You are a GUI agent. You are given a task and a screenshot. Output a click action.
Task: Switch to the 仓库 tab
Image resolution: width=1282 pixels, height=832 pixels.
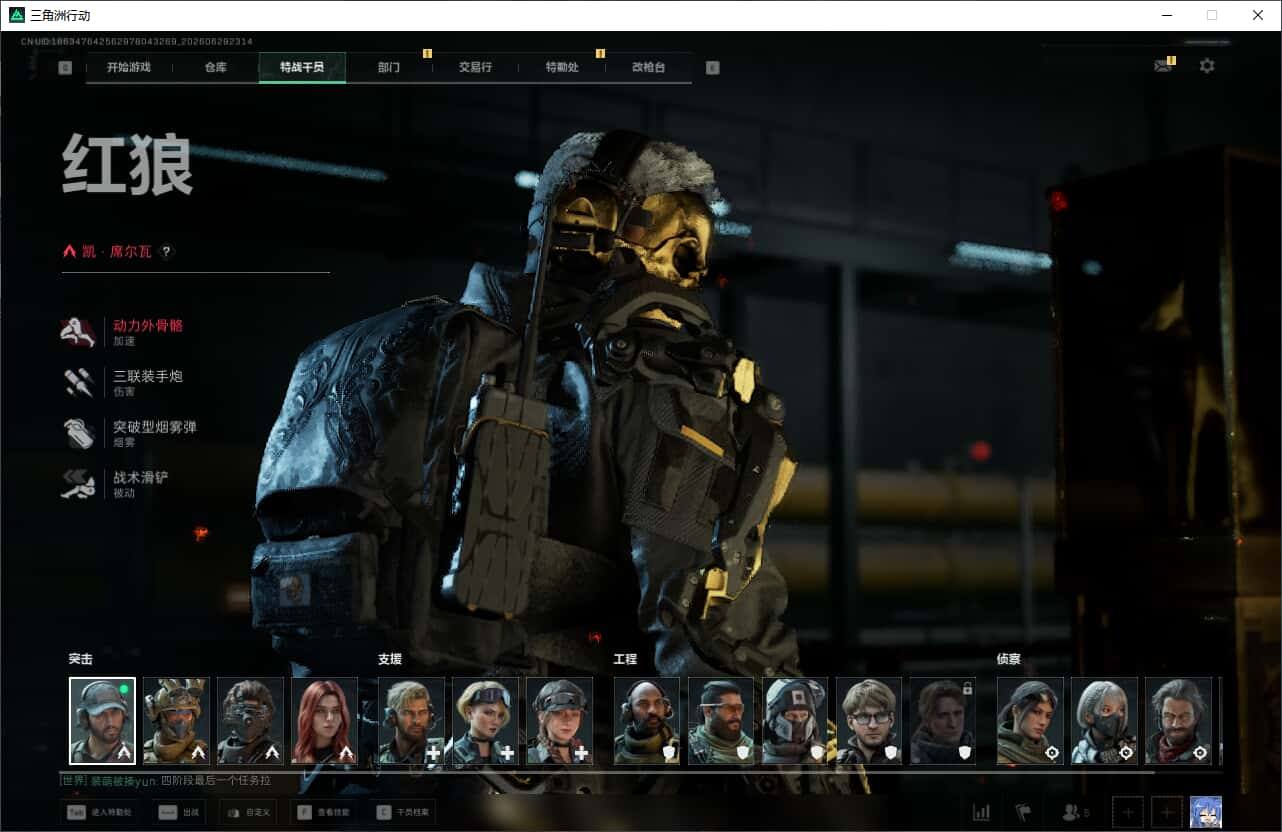215,67
